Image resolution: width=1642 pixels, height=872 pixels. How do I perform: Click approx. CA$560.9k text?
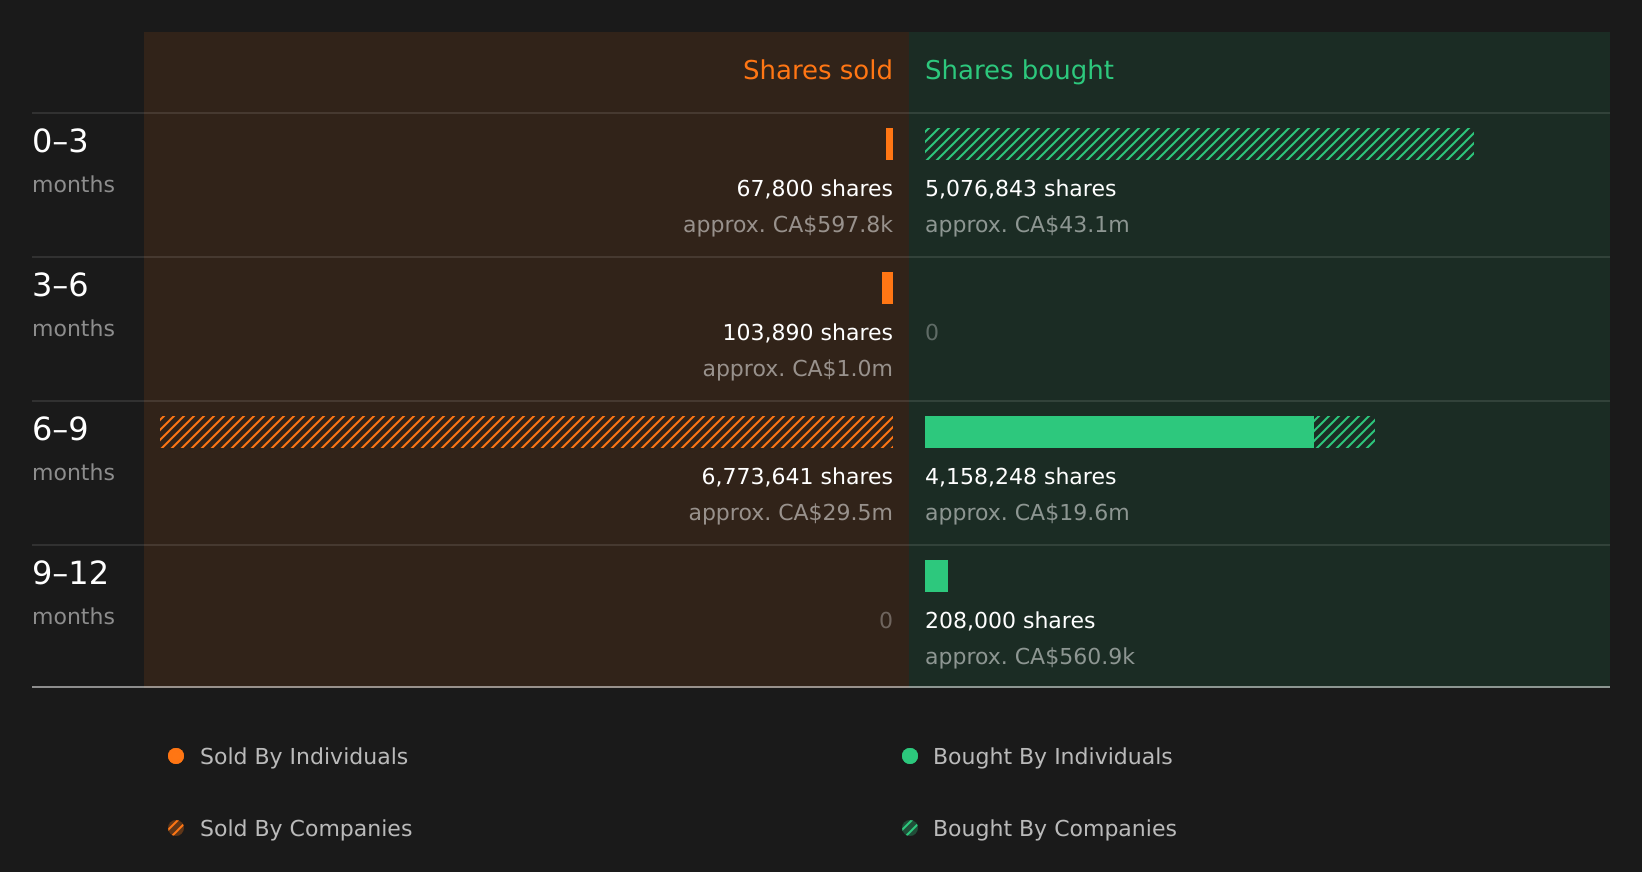point(1030,657)
